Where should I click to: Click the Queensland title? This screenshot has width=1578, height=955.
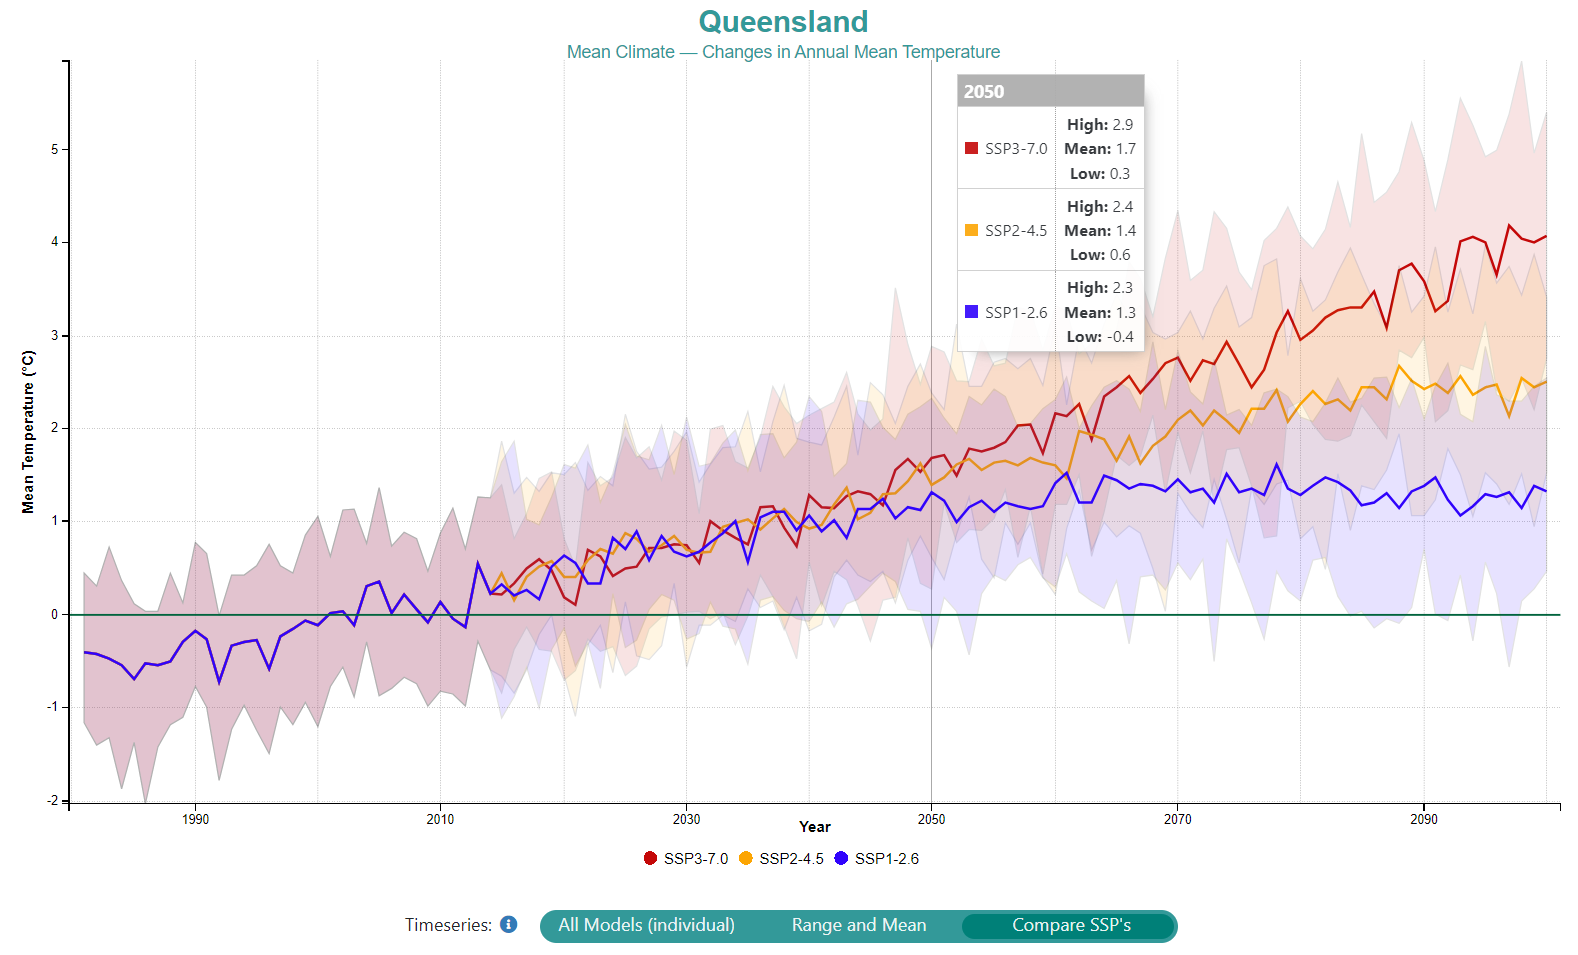[785, 21]
